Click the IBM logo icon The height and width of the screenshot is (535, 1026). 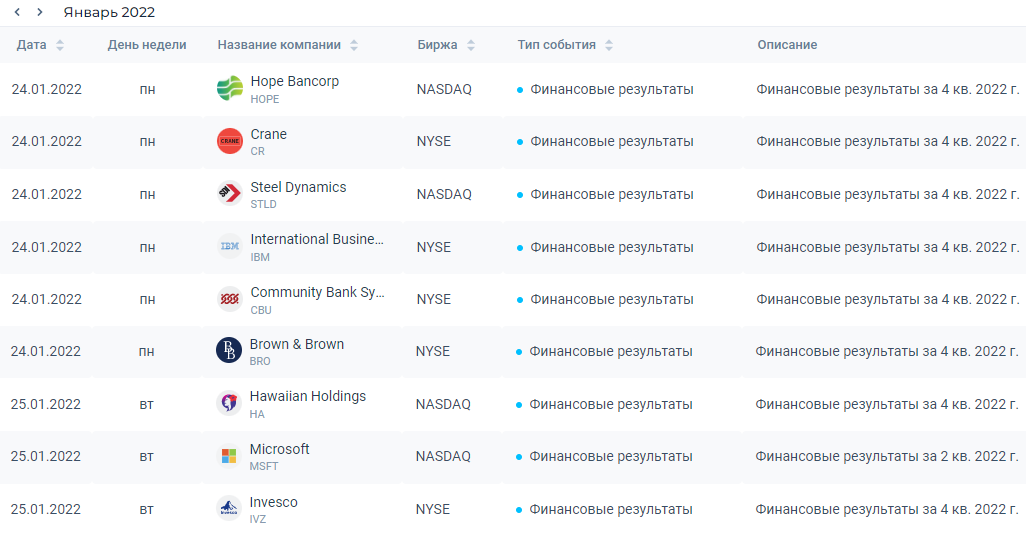click(x=230, y=247)
